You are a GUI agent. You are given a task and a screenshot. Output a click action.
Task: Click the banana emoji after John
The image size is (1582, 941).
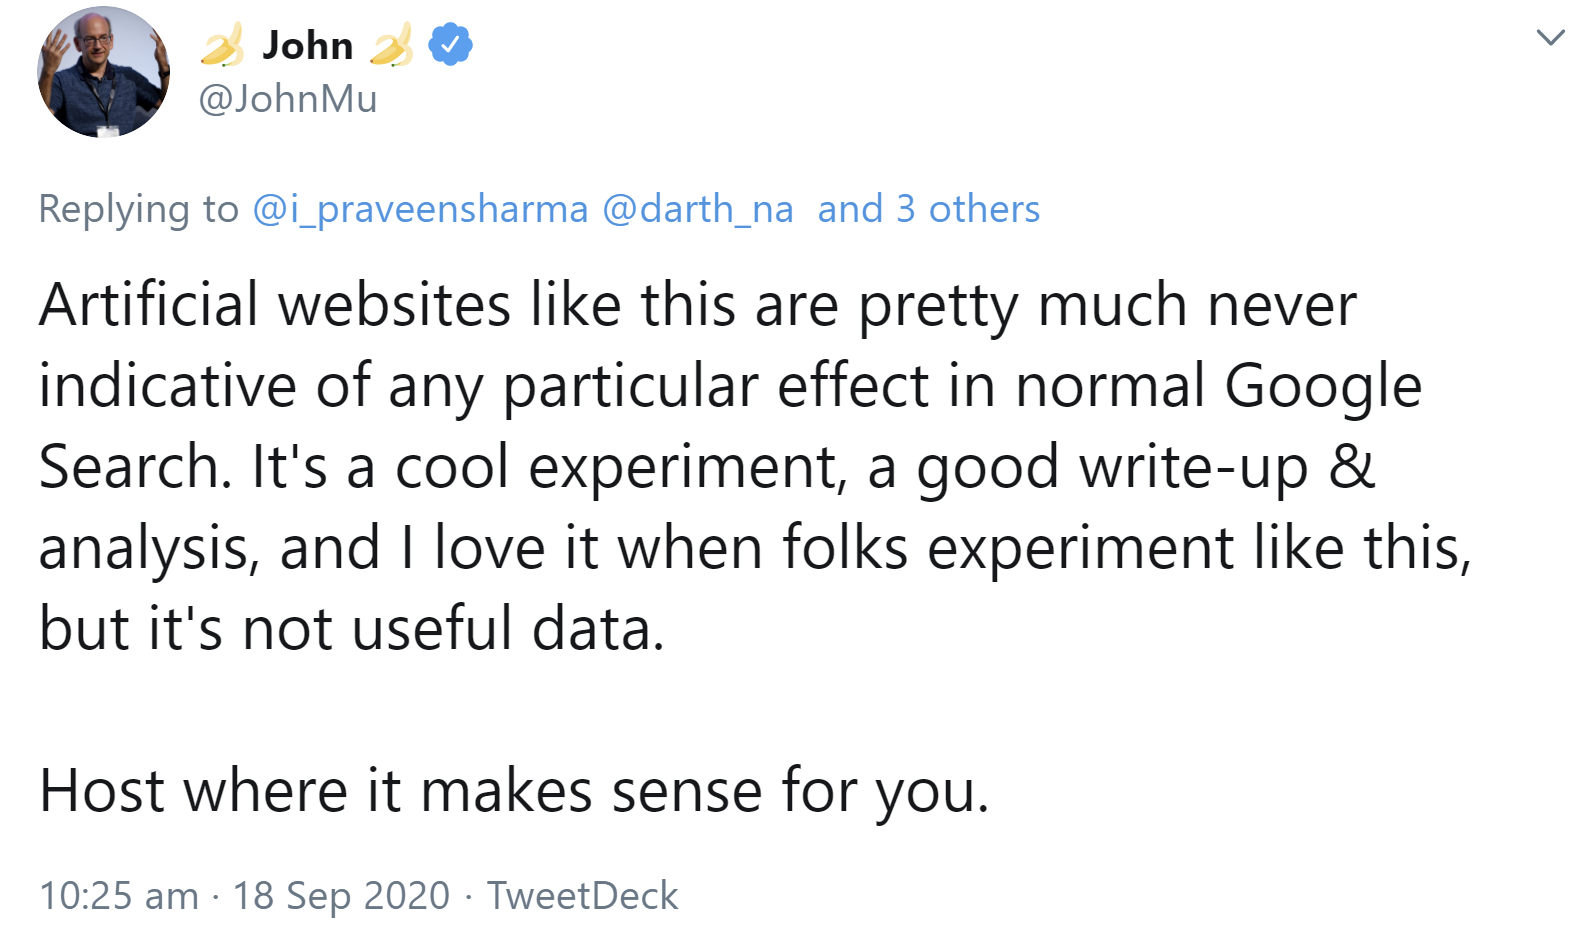pyautogui.click(x=391, y=45)
